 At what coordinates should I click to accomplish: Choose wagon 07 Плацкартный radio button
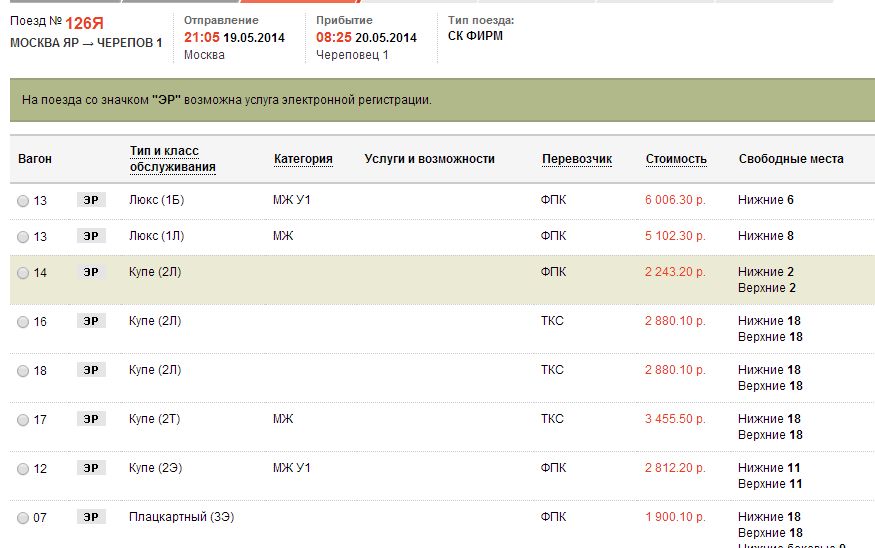23,518
